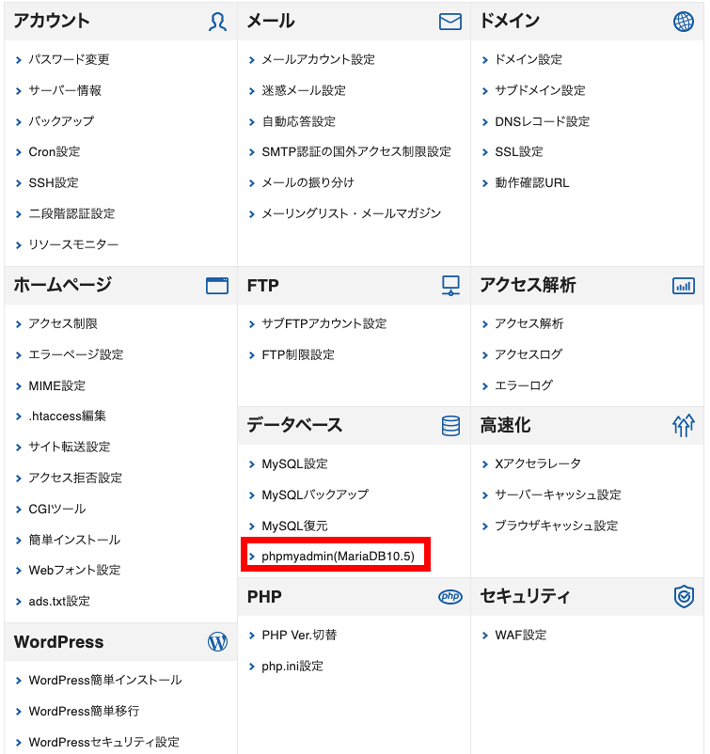710x754 pixels.
Task: Open phpmyadmin(MariaDB10.5)
Action: [x=338, y=556]
